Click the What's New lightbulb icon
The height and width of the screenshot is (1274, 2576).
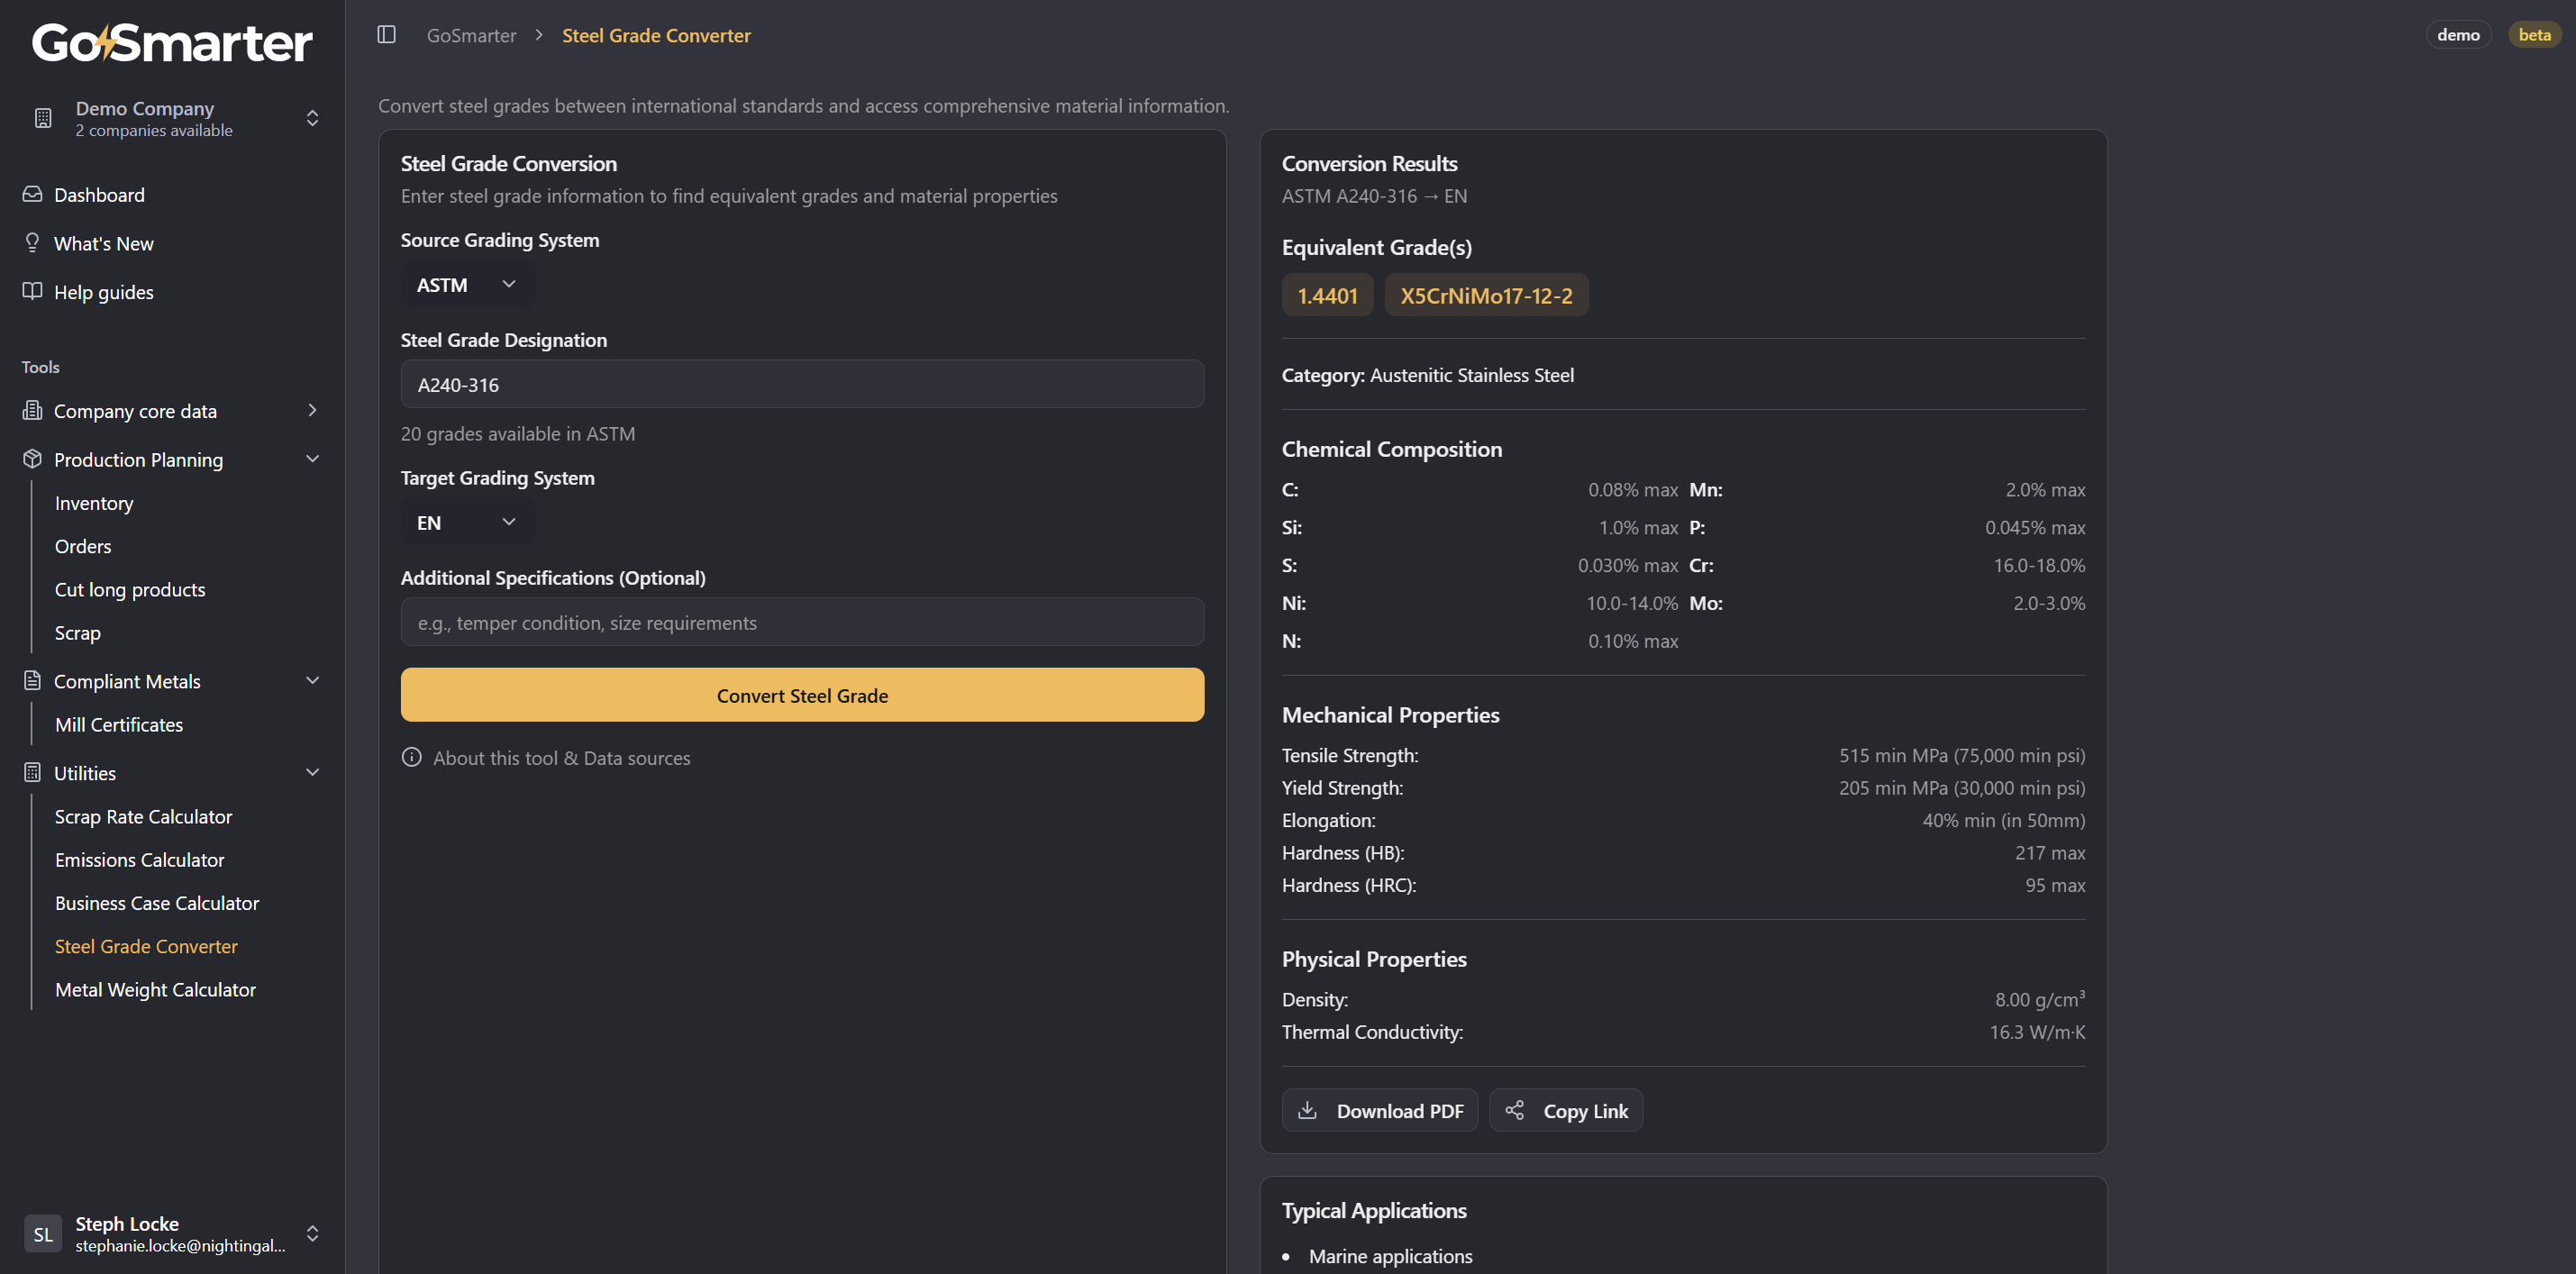(32, 243)
